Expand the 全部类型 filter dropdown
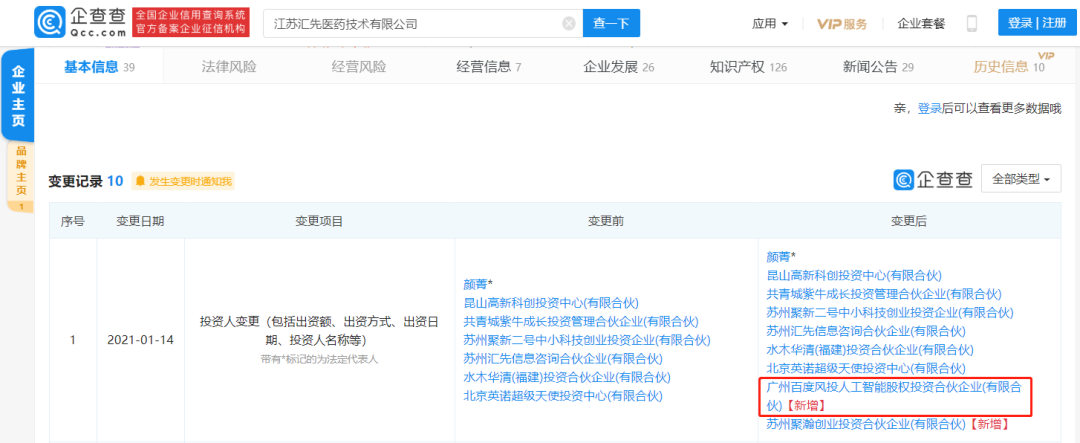1080x443 pixels. coord(1021,180)
